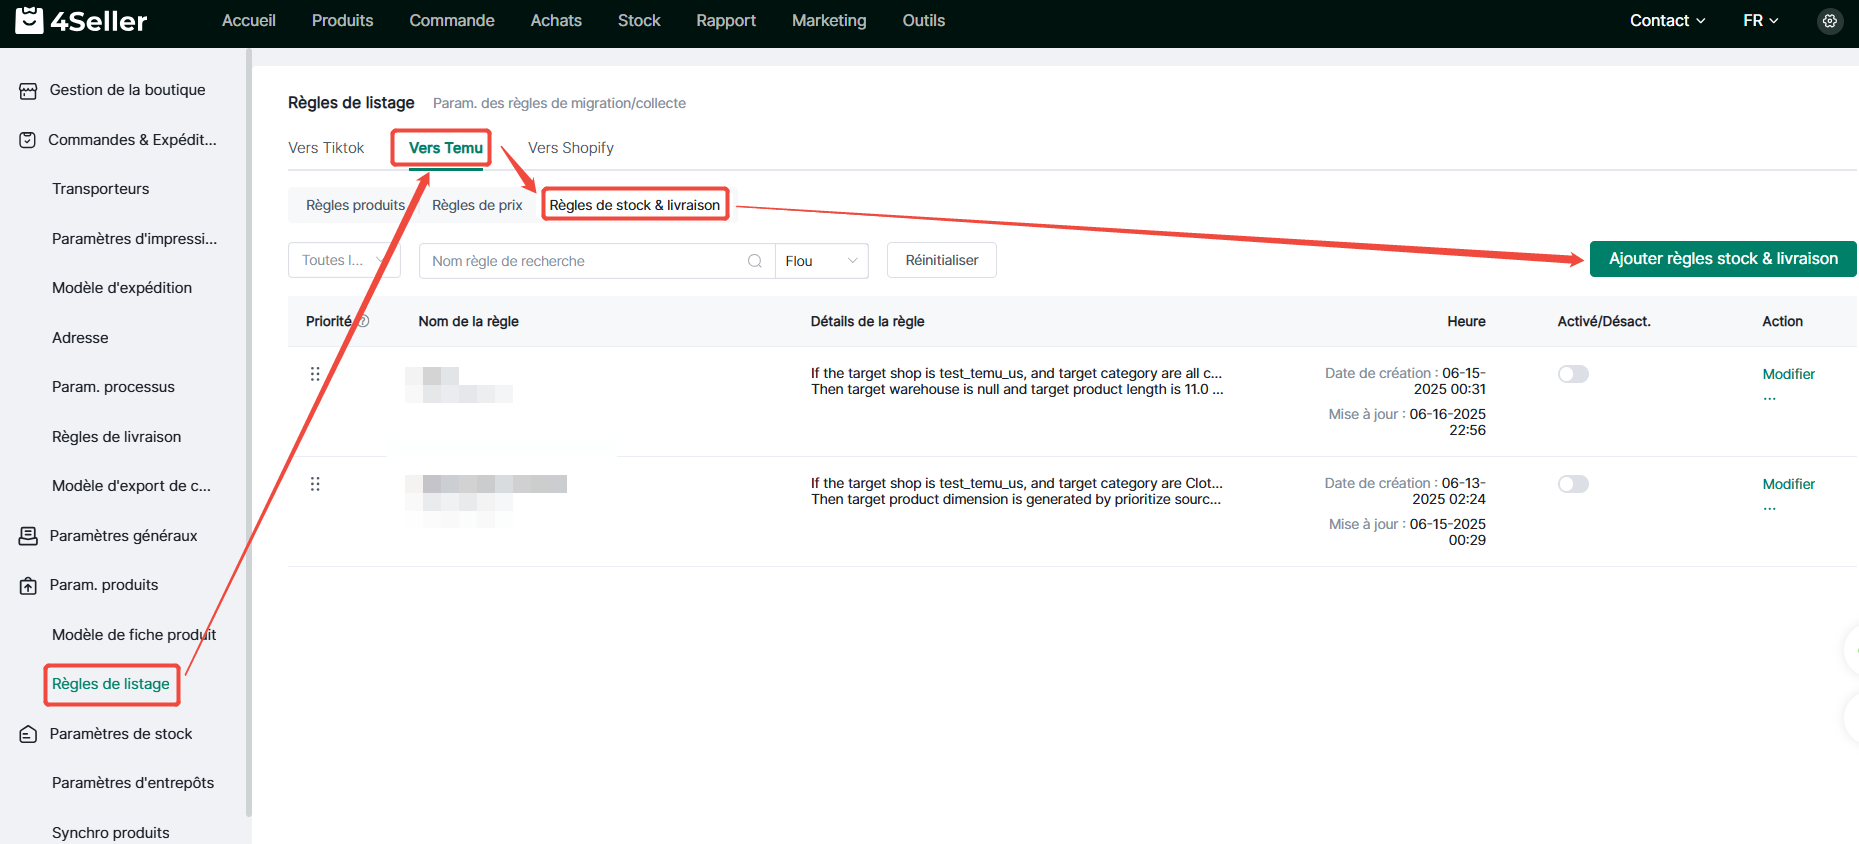Click the Réinitialiser button
The image size is (1859, 844).
click(942, 260)
